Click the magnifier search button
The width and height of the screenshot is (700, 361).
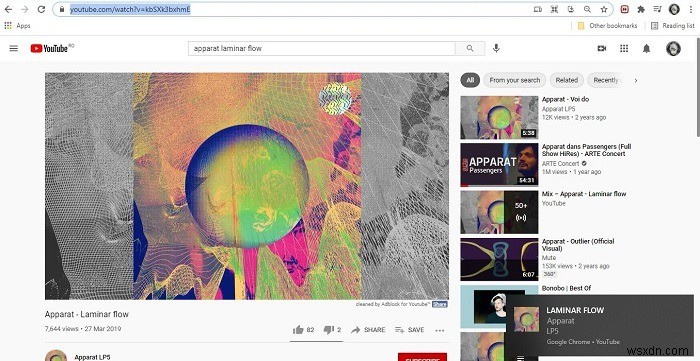point(470,48)
